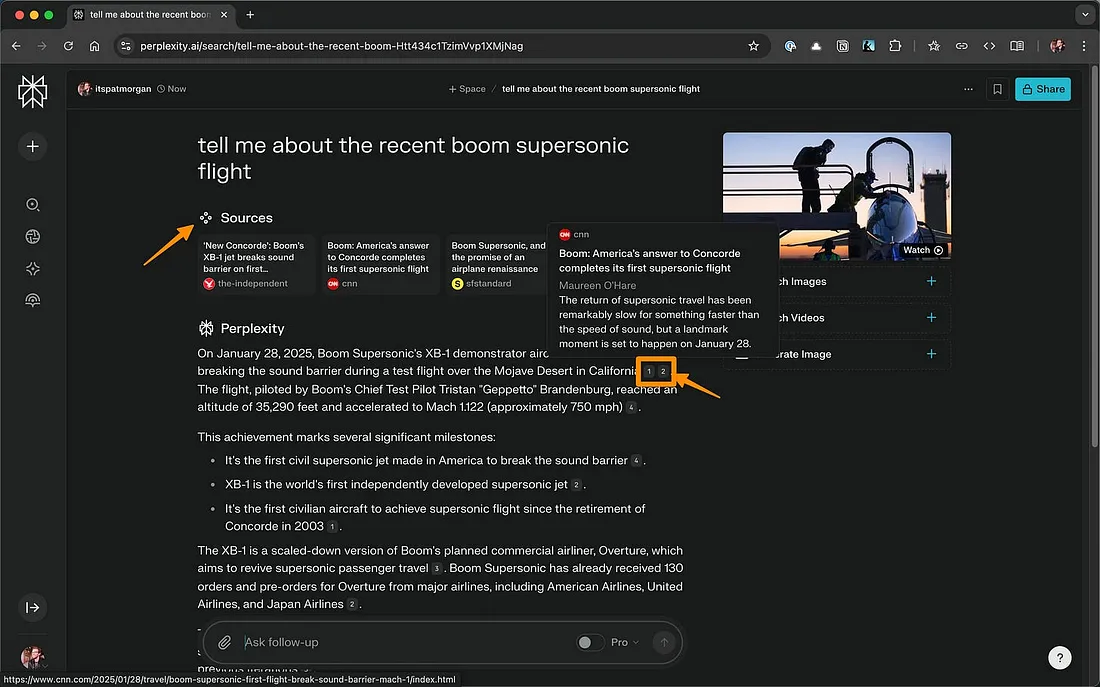The height and width of the screenshot is (687, 1100).
Task: Add thread to a Space
Action: [x=466, y=89]
